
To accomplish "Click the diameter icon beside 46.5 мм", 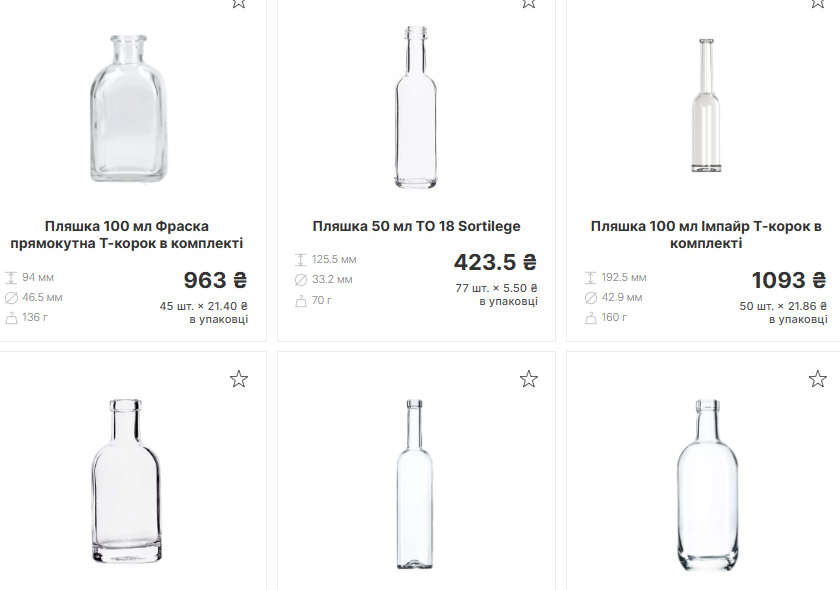I will pos(11,297).
